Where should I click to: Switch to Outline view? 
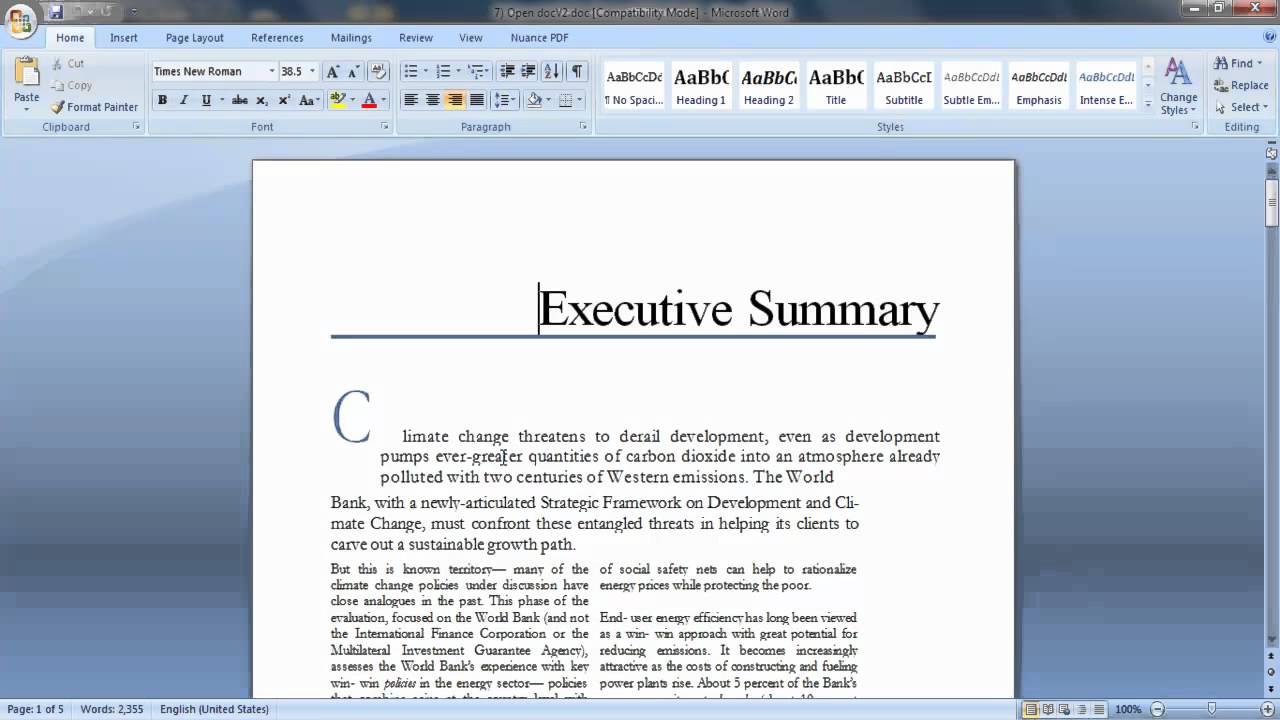[1083, 709]
